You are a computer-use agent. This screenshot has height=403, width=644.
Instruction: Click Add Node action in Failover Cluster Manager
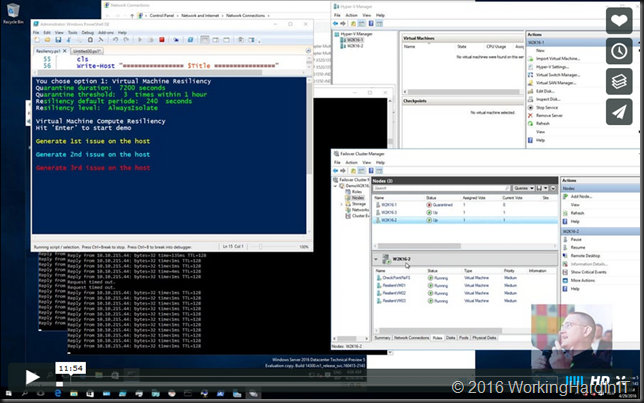tap(581, 197)
